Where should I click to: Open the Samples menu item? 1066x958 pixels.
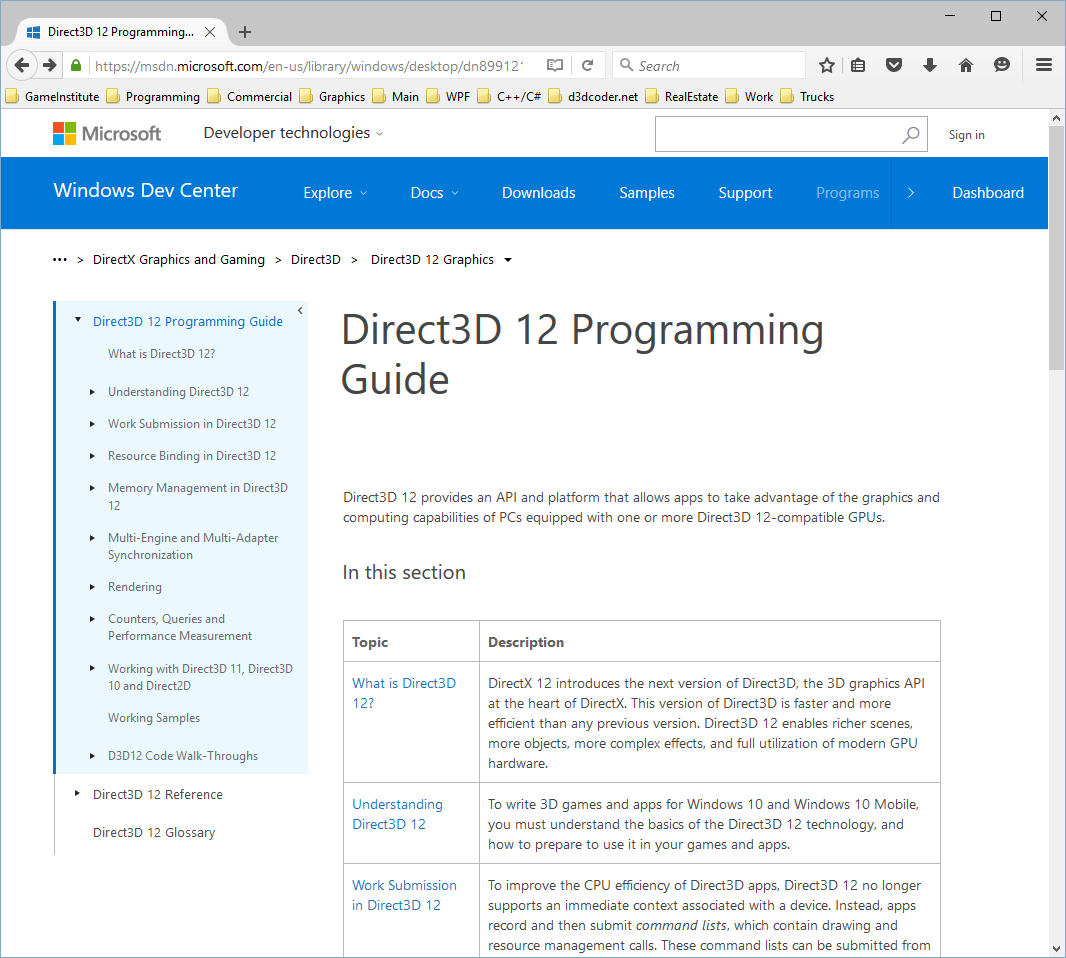646,193
